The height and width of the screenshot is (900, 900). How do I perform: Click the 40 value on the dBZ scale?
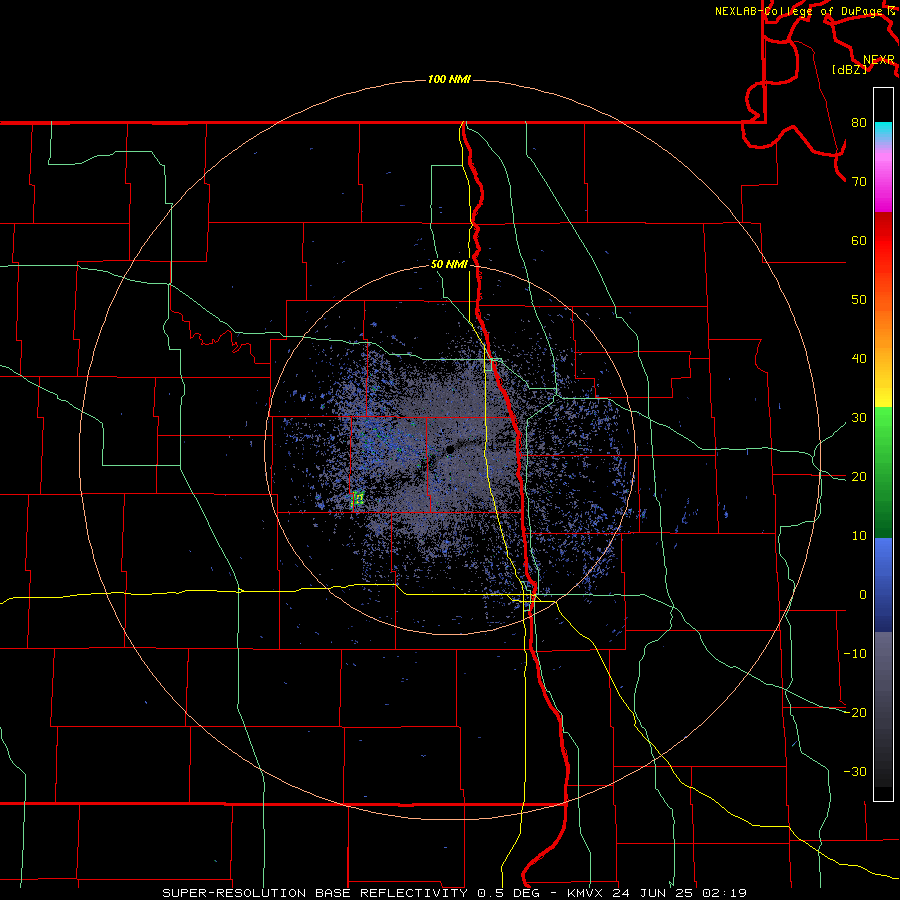pyautogui.click(x=859, y=359)
